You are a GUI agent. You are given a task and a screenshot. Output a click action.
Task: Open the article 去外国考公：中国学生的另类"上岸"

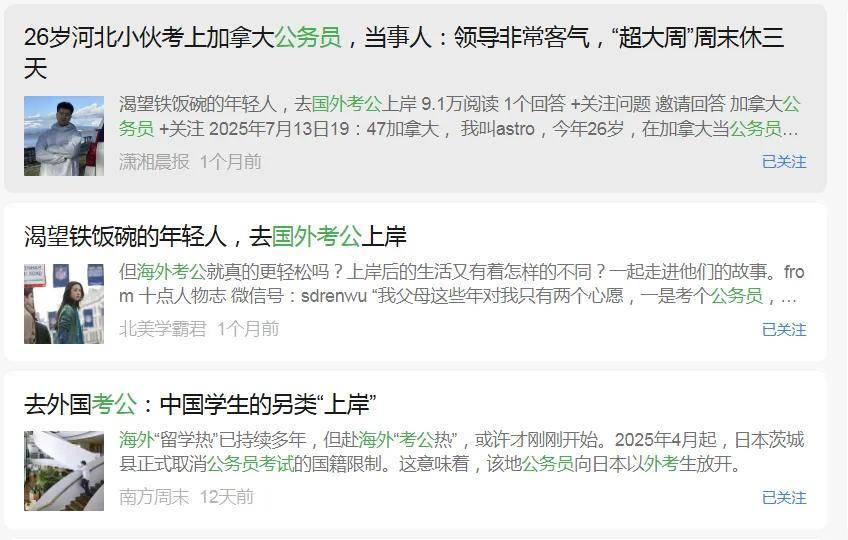(x=200, y=404)
